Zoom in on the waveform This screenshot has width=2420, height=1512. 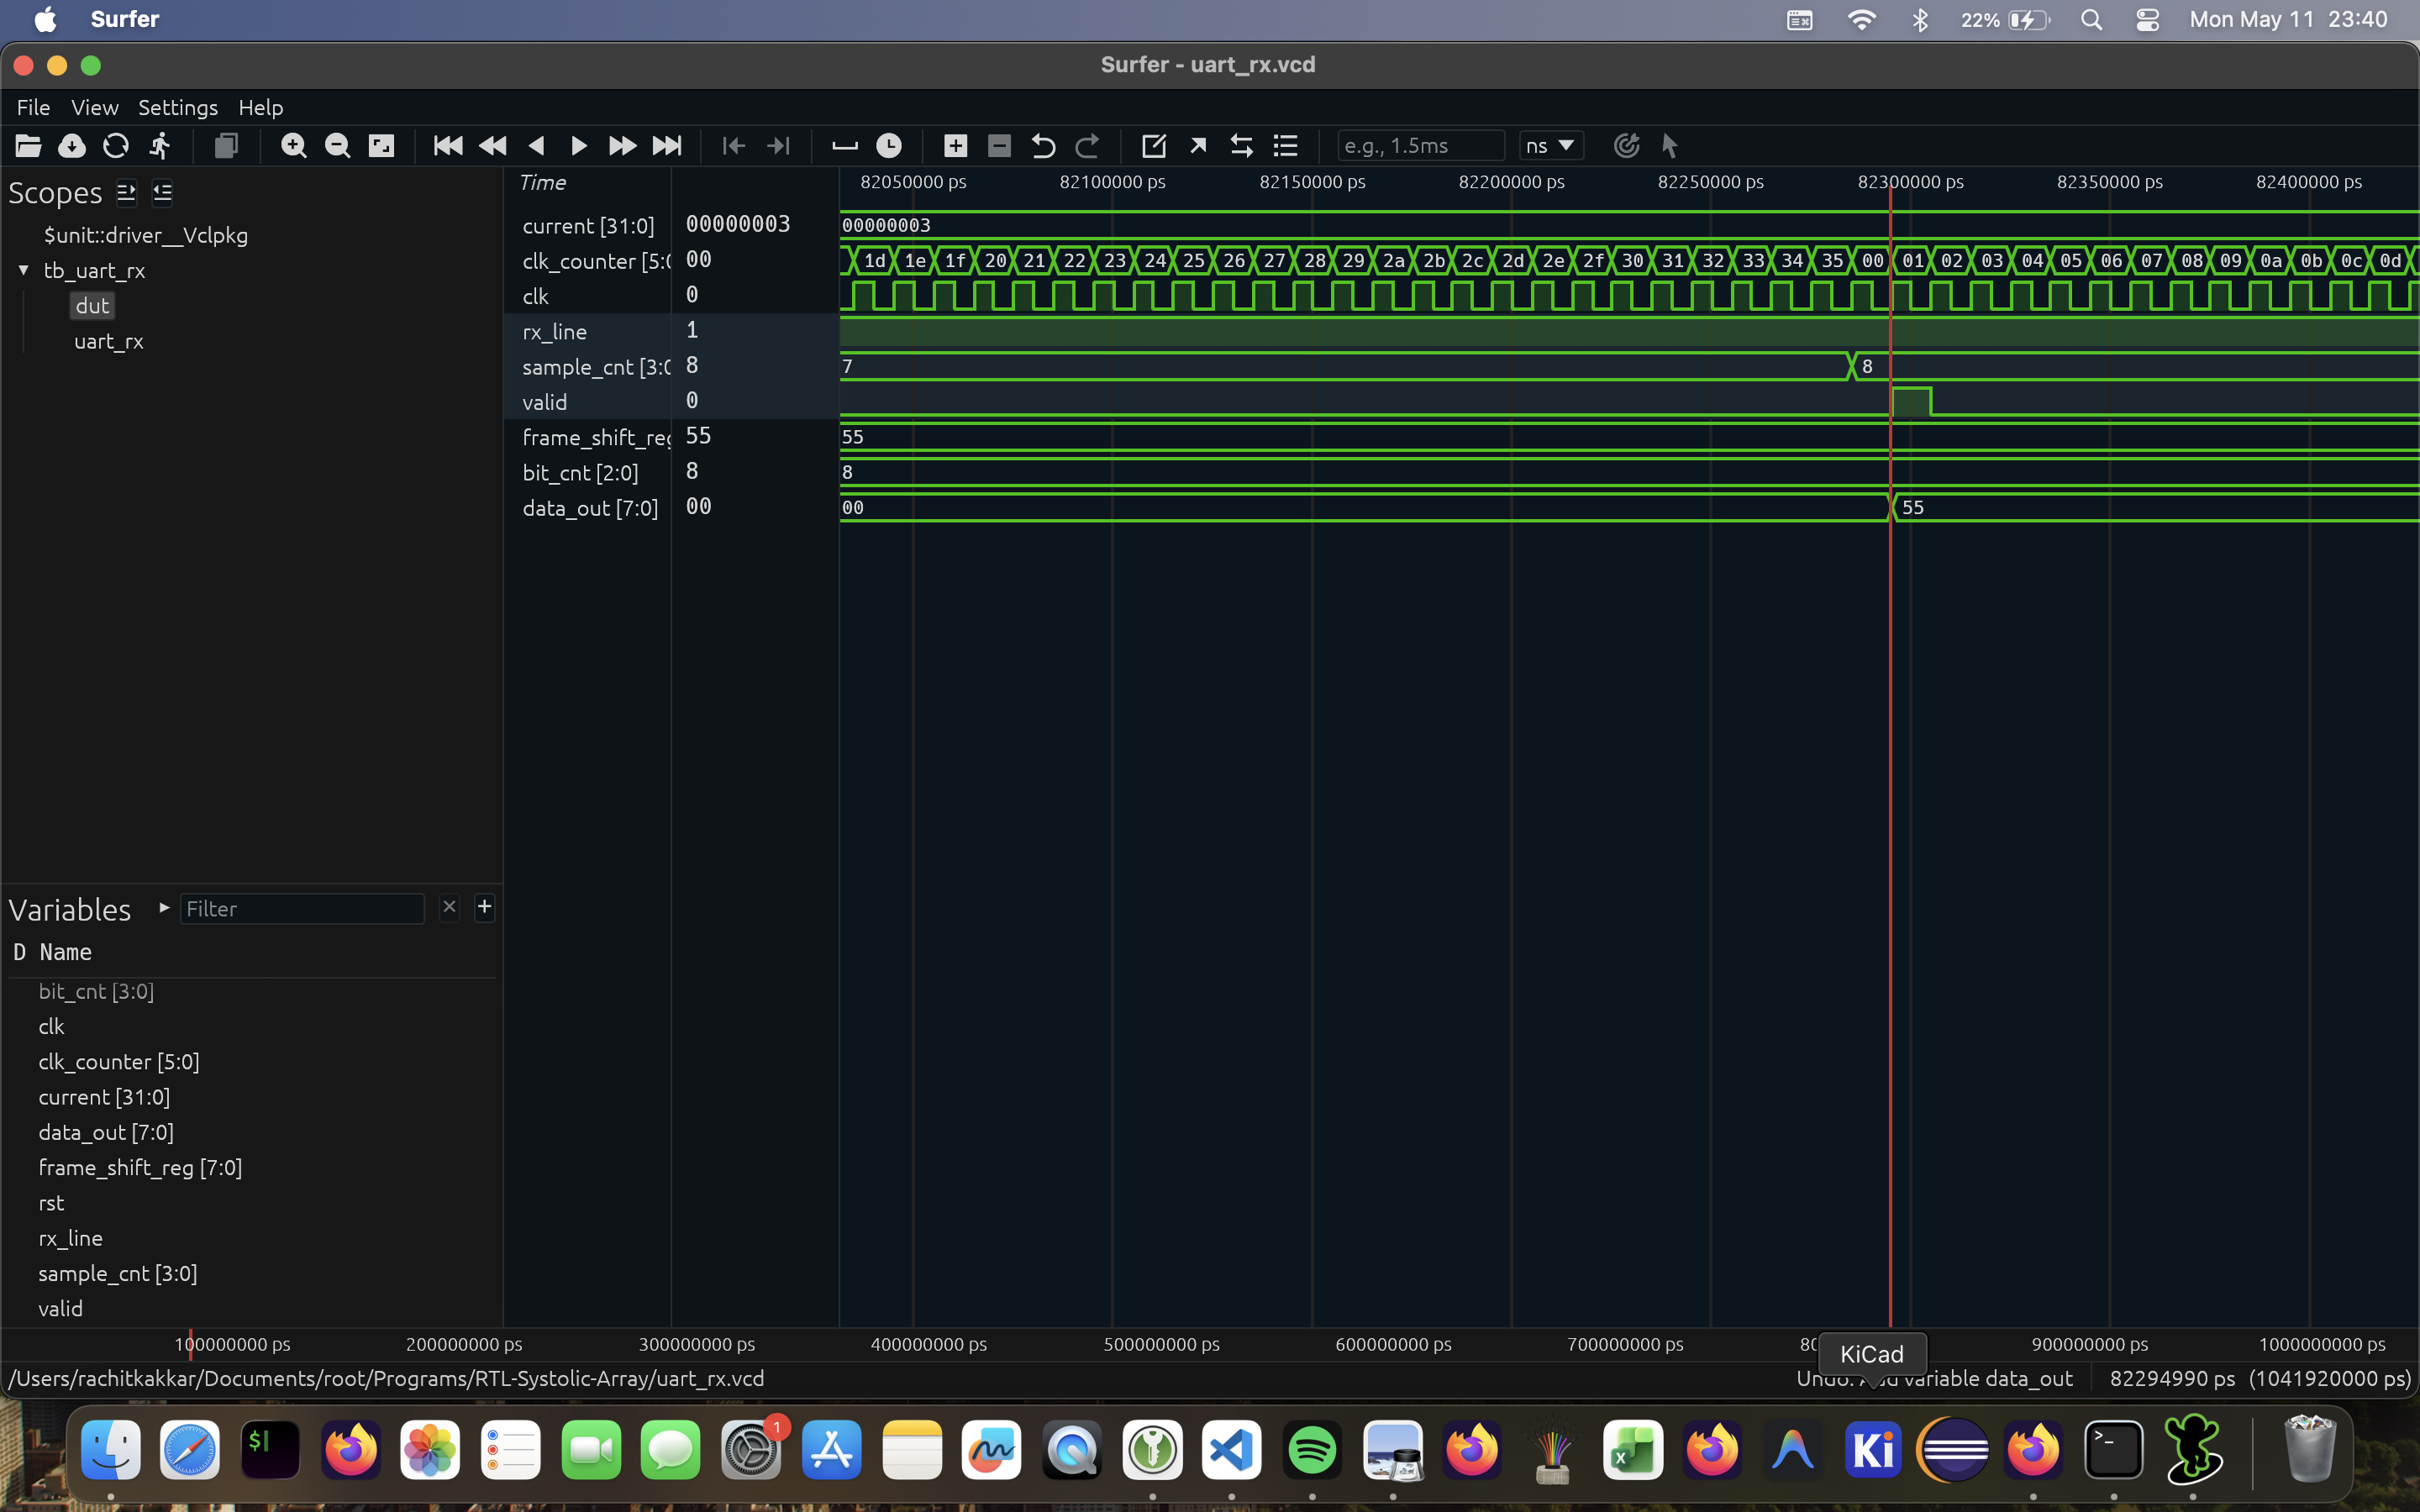click(x=293, y=146)
